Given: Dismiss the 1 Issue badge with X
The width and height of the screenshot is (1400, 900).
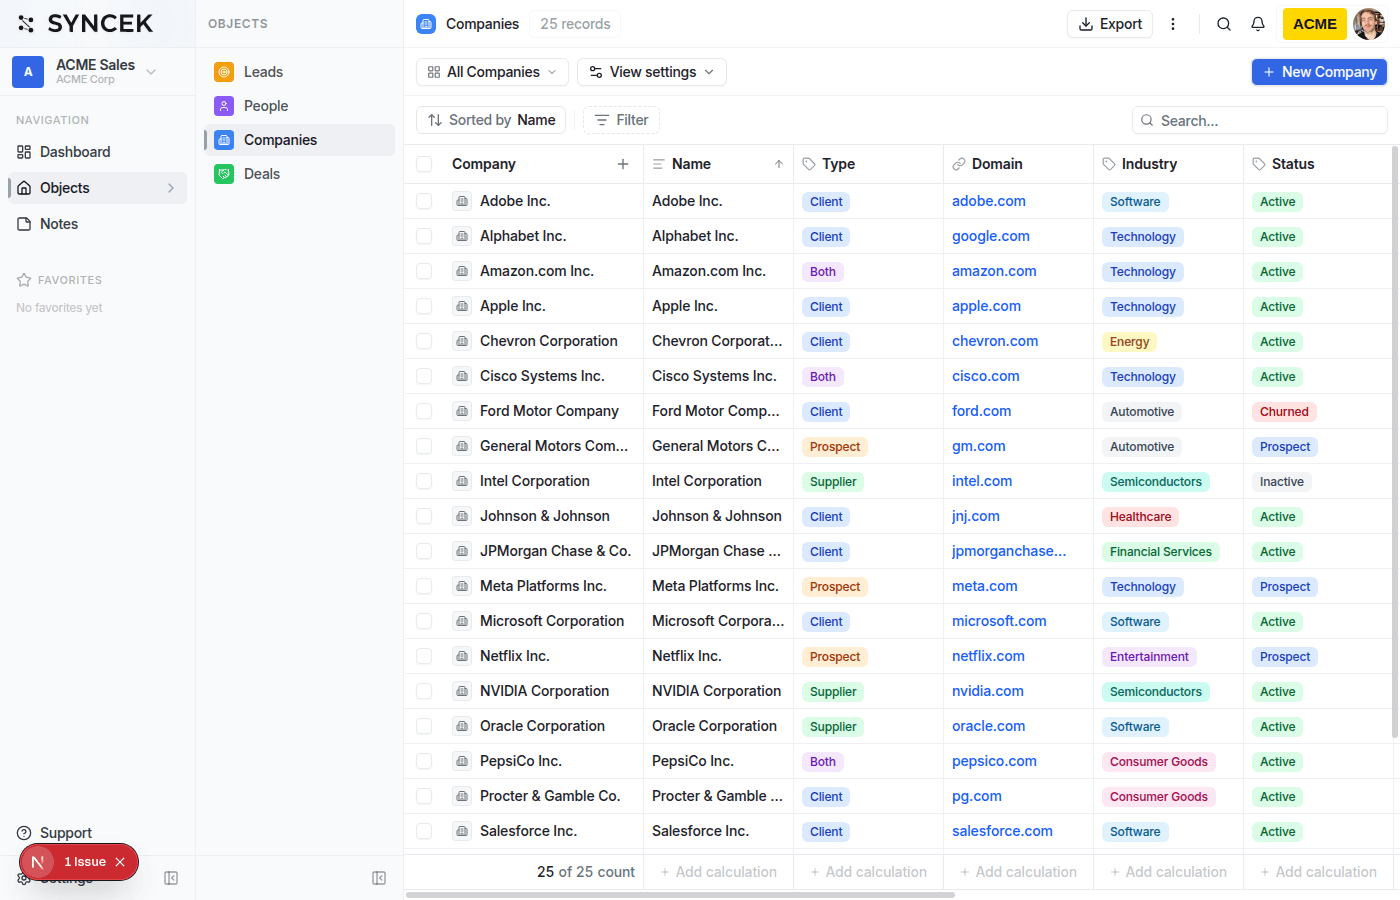Looking at the screenshot, I should click(120, 862).
